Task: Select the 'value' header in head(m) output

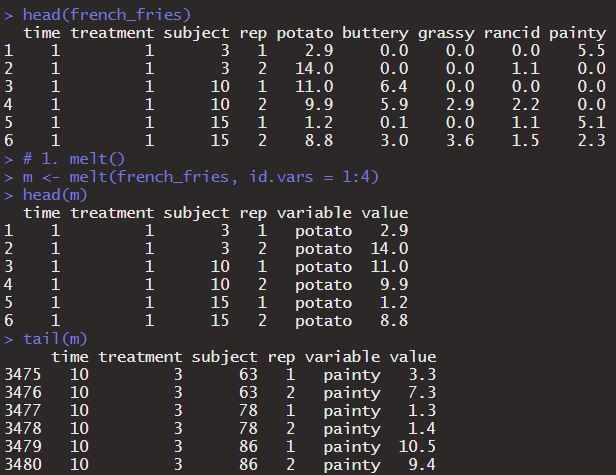Action: [385, 213]
